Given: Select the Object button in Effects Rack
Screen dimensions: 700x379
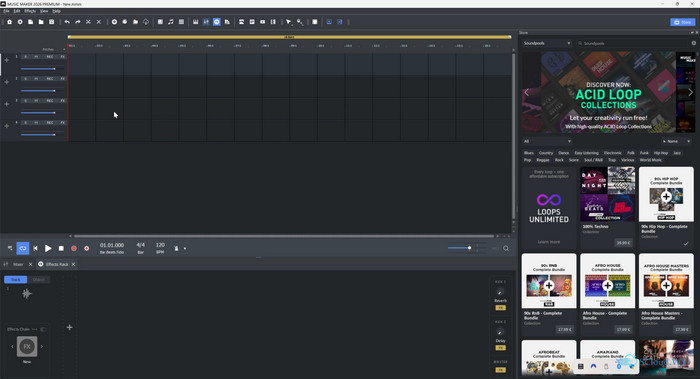Looking at the screenshot, I should click(39, 279).
